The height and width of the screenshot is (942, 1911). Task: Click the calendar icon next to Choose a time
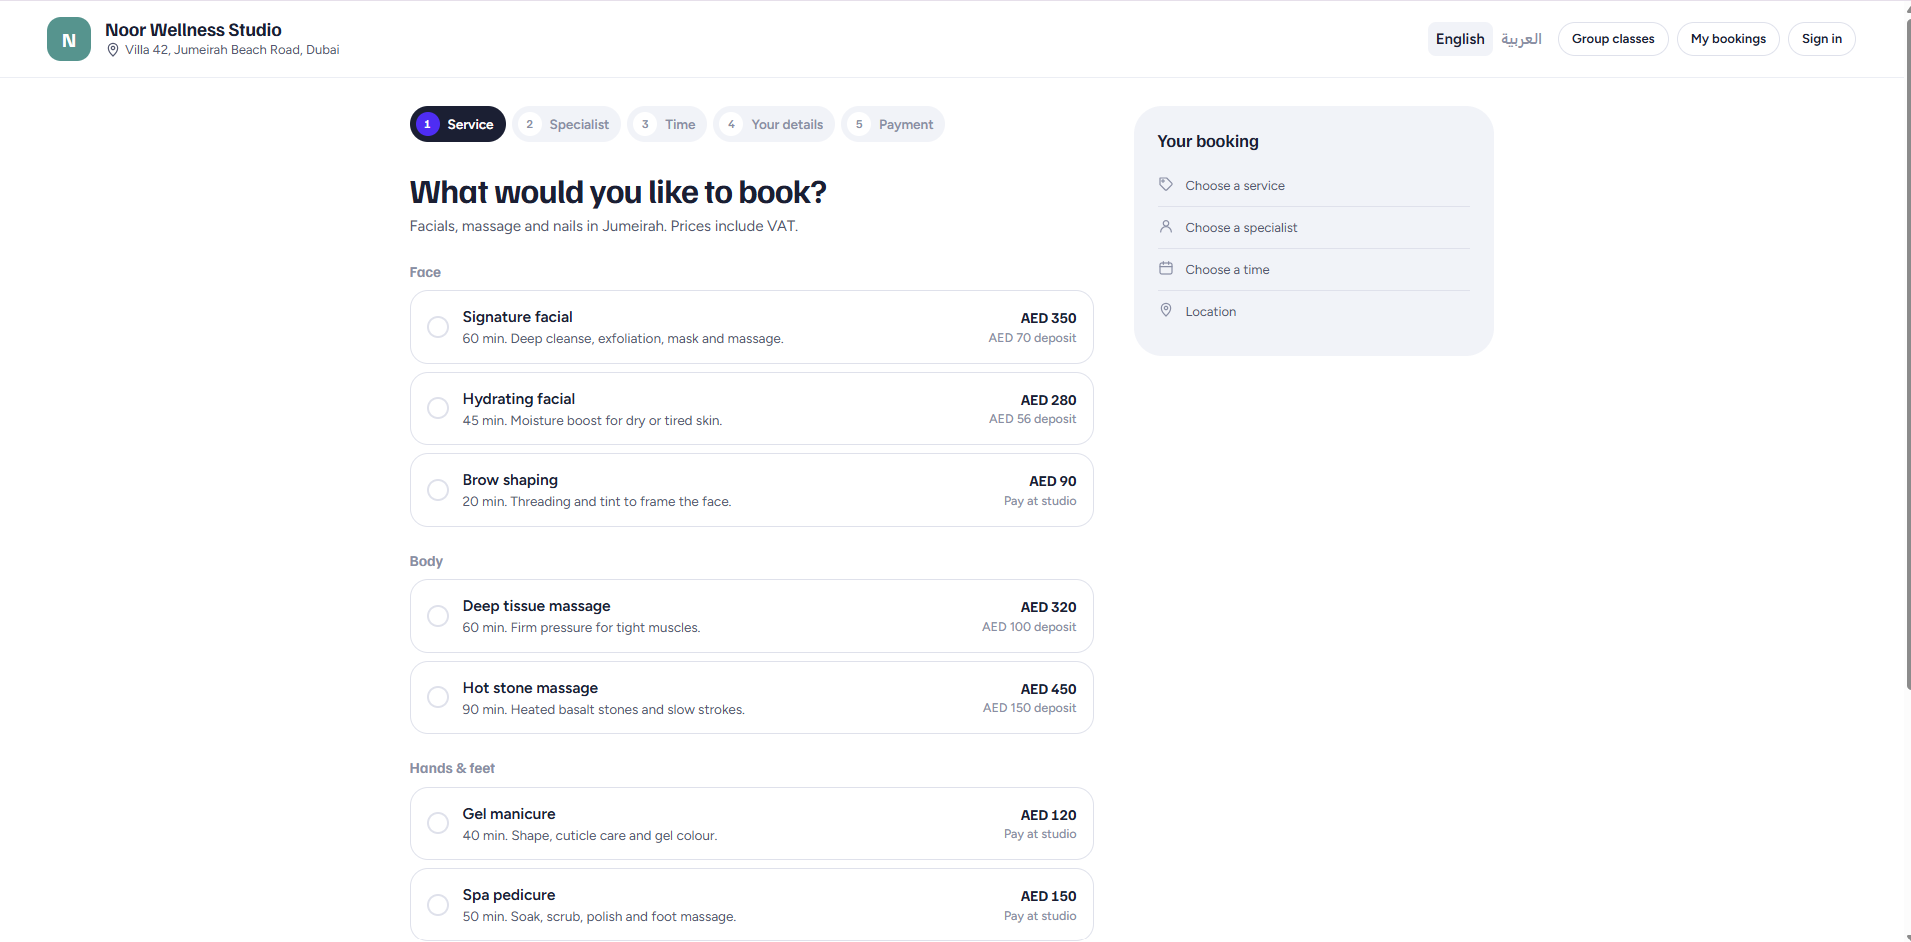coord(1166,268)
